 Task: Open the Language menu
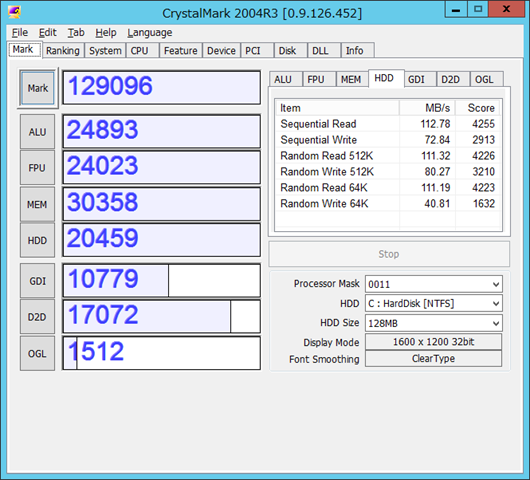pos(150,32)
